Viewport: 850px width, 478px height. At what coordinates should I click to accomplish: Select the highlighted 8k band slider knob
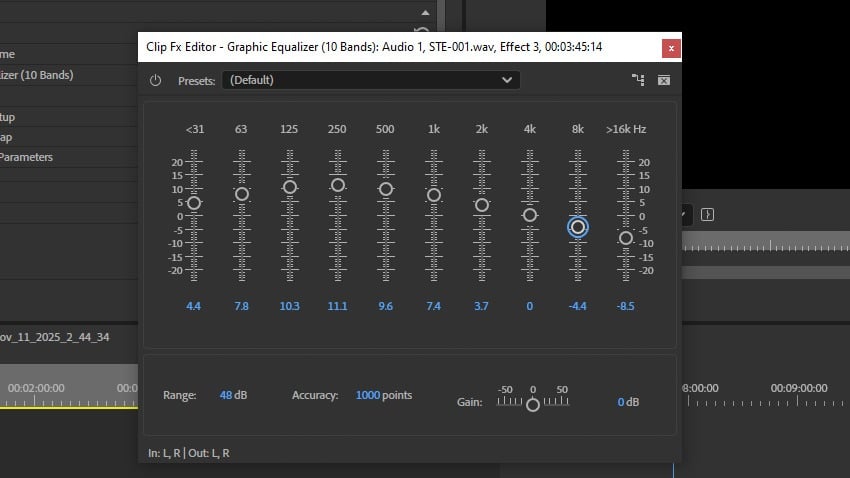tap(577, 227)
